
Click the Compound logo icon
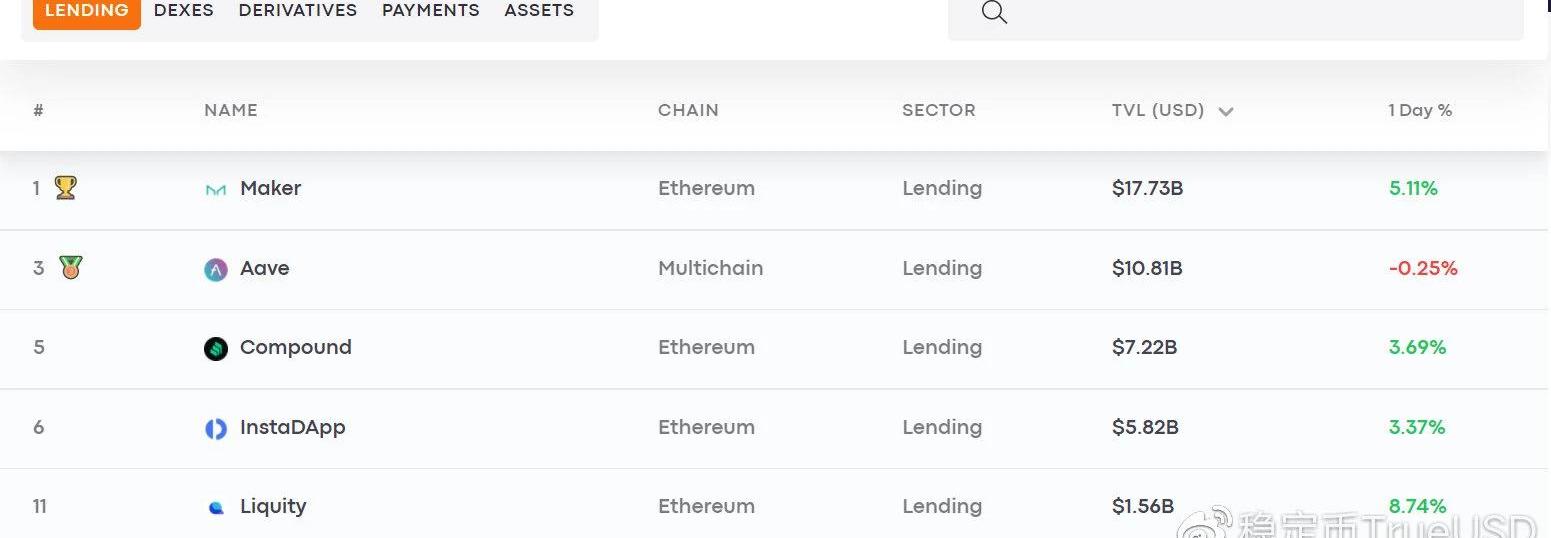pos(216,349)
